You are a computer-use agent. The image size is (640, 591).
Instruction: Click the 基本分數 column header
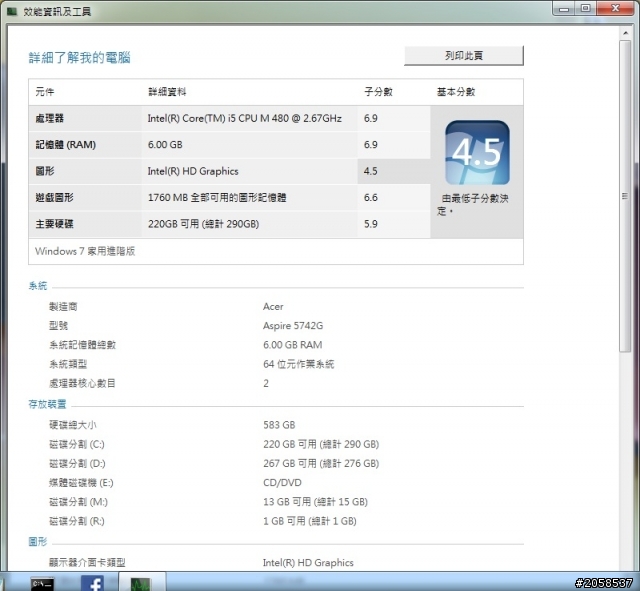pos(456,92)
